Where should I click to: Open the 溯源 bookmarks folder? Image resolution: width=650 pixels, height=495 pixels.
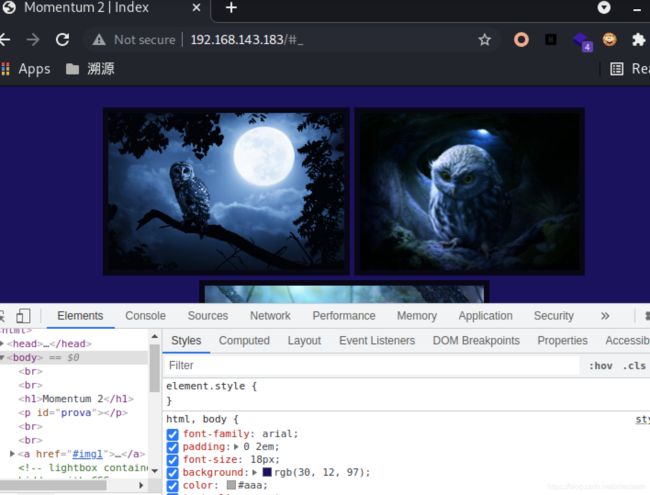pyautogui.click(x=90, y=69)
